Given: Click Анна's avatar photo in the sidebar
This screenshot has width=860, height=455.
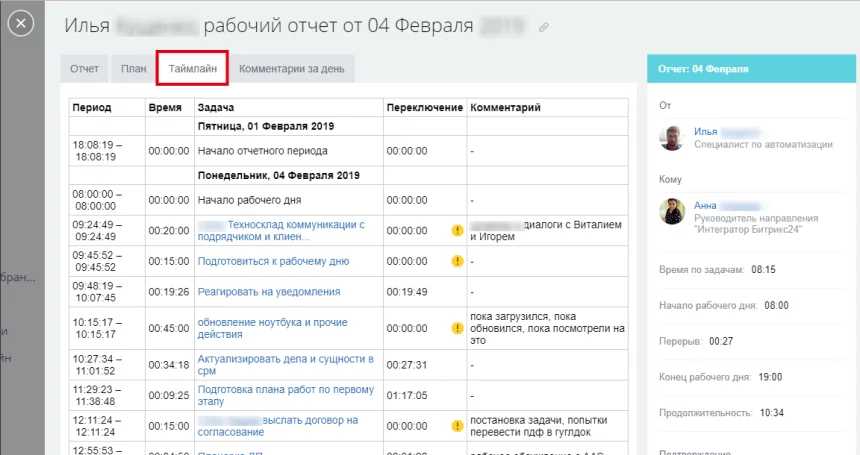Looking at the screenshot, I should [x=672, y=211].
